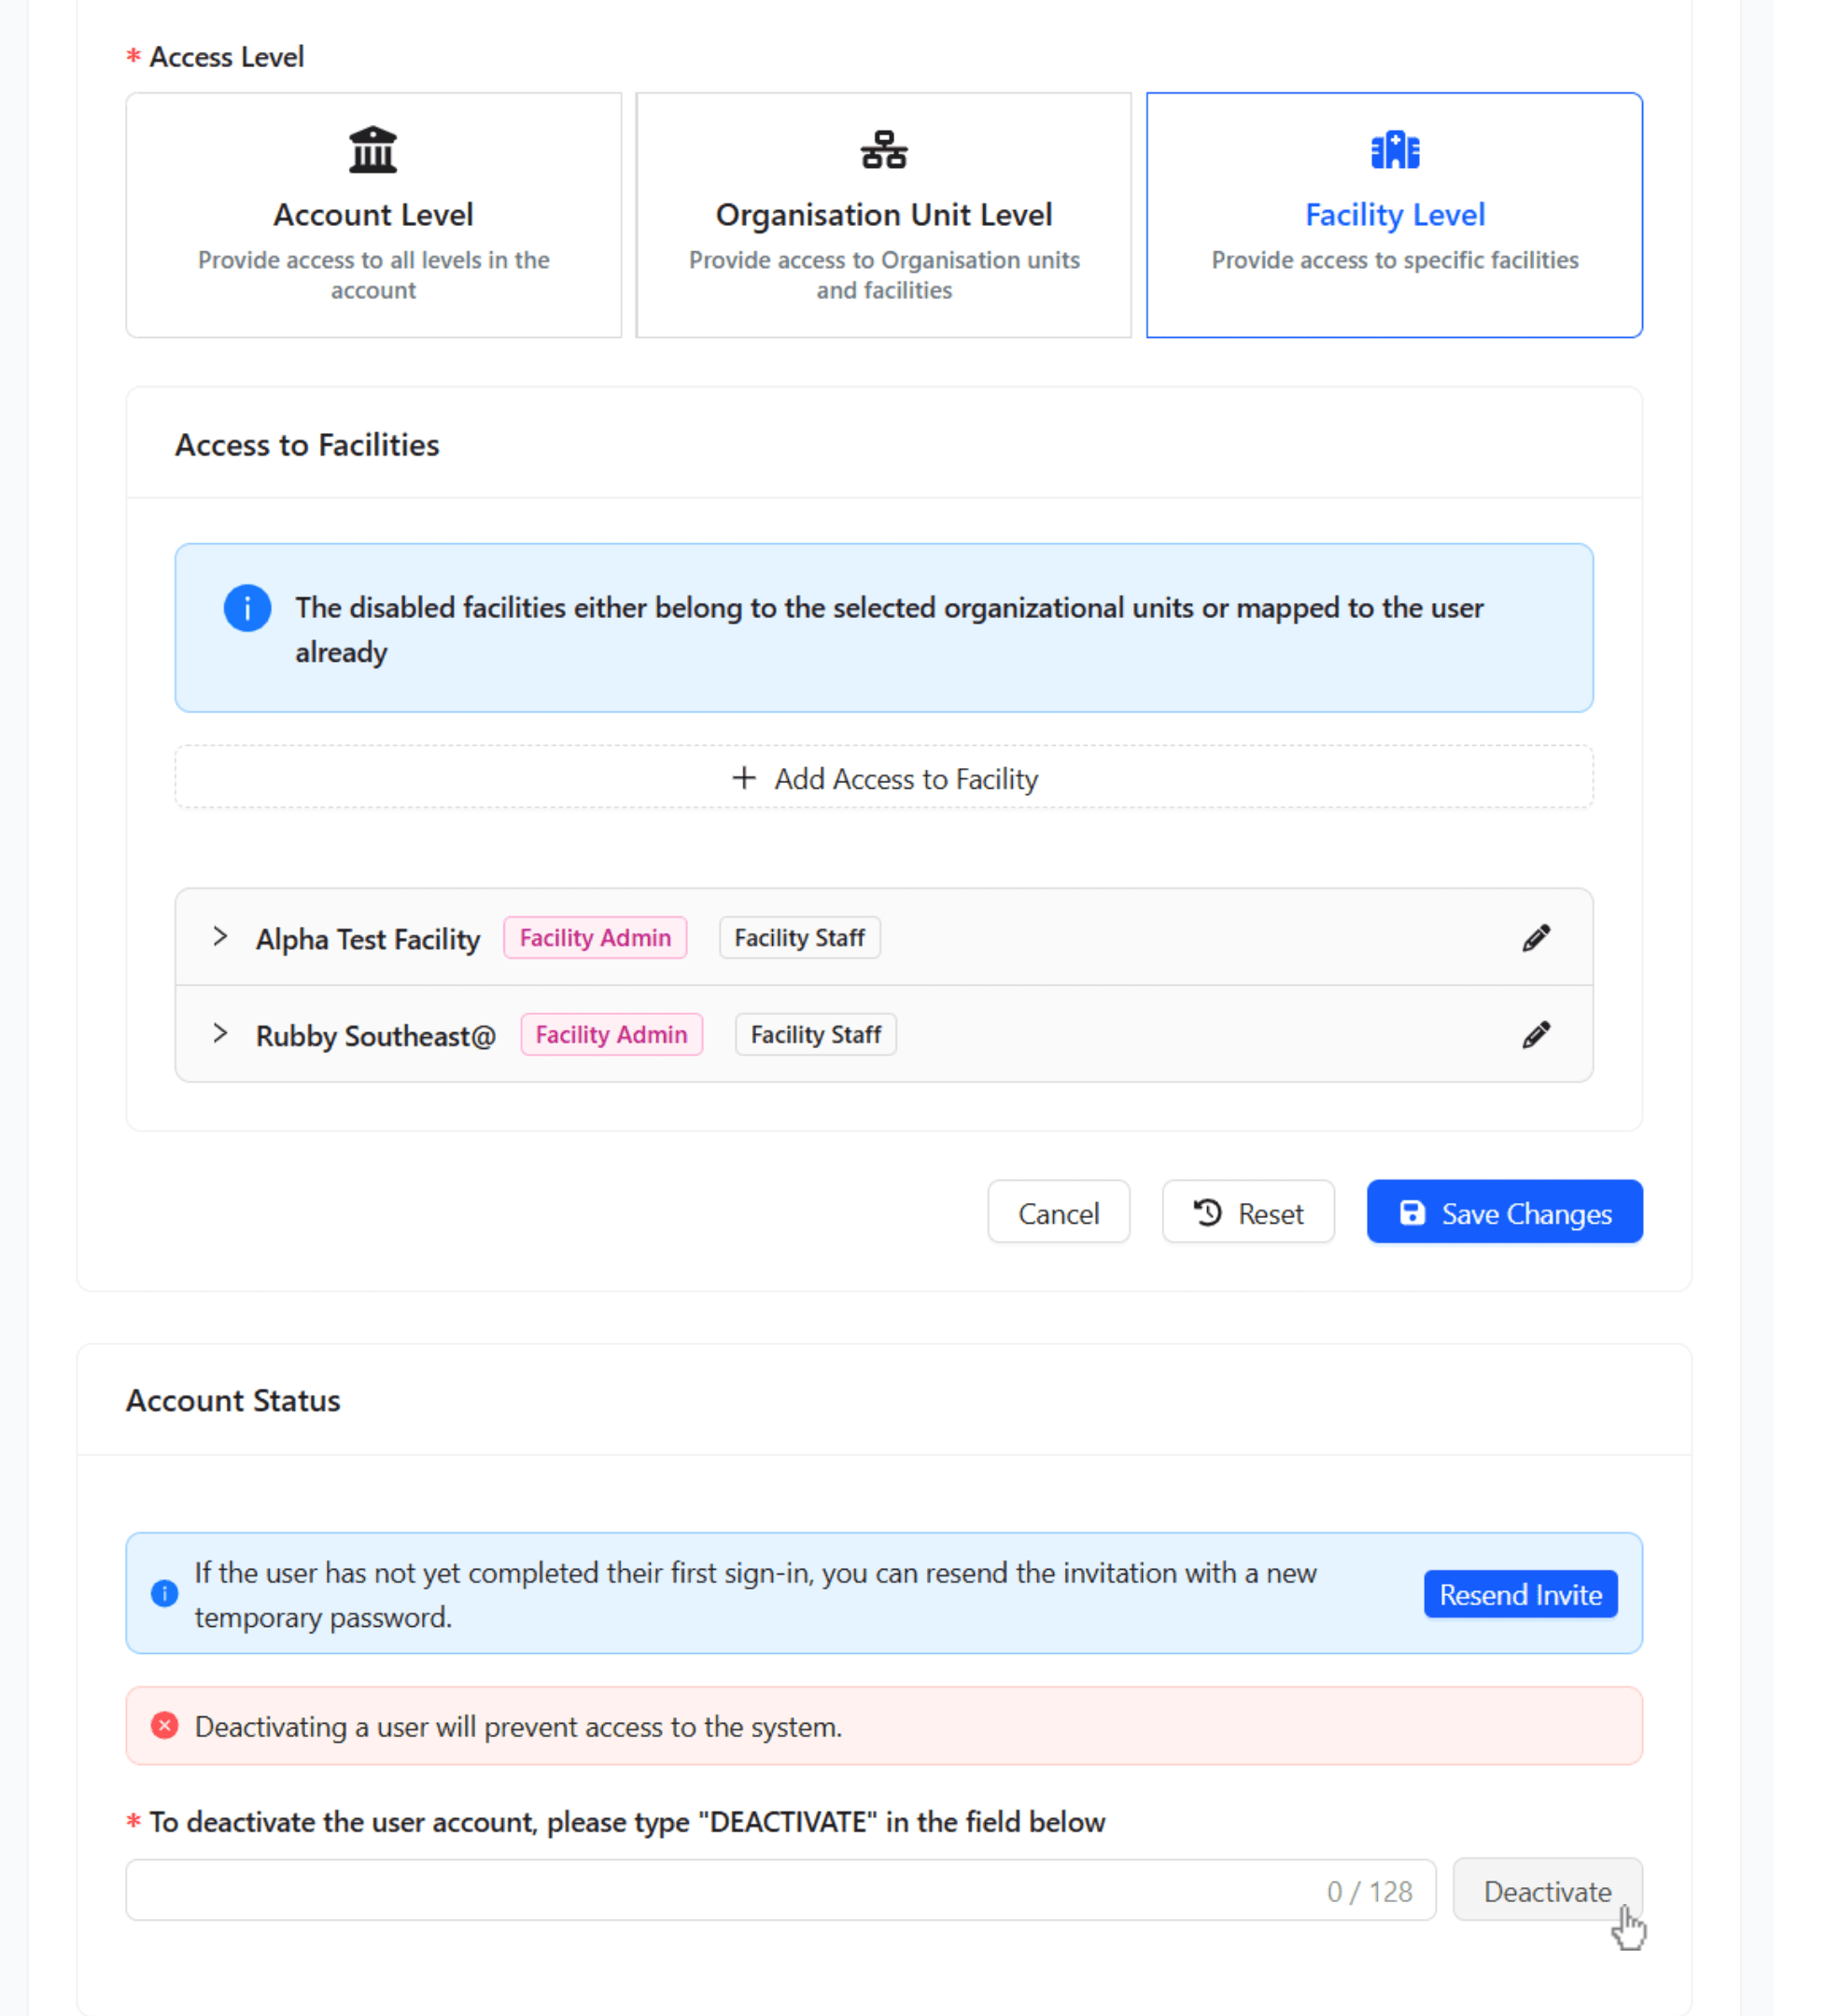
Task: Click Facility Admin tag on Alpha Test Facility
Action: point(595,938)
